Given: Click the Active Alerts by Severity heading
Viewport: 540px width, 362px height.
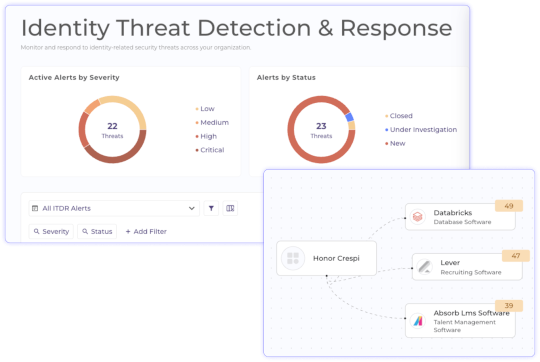Looking at the screenshot, I should (74, 77).
